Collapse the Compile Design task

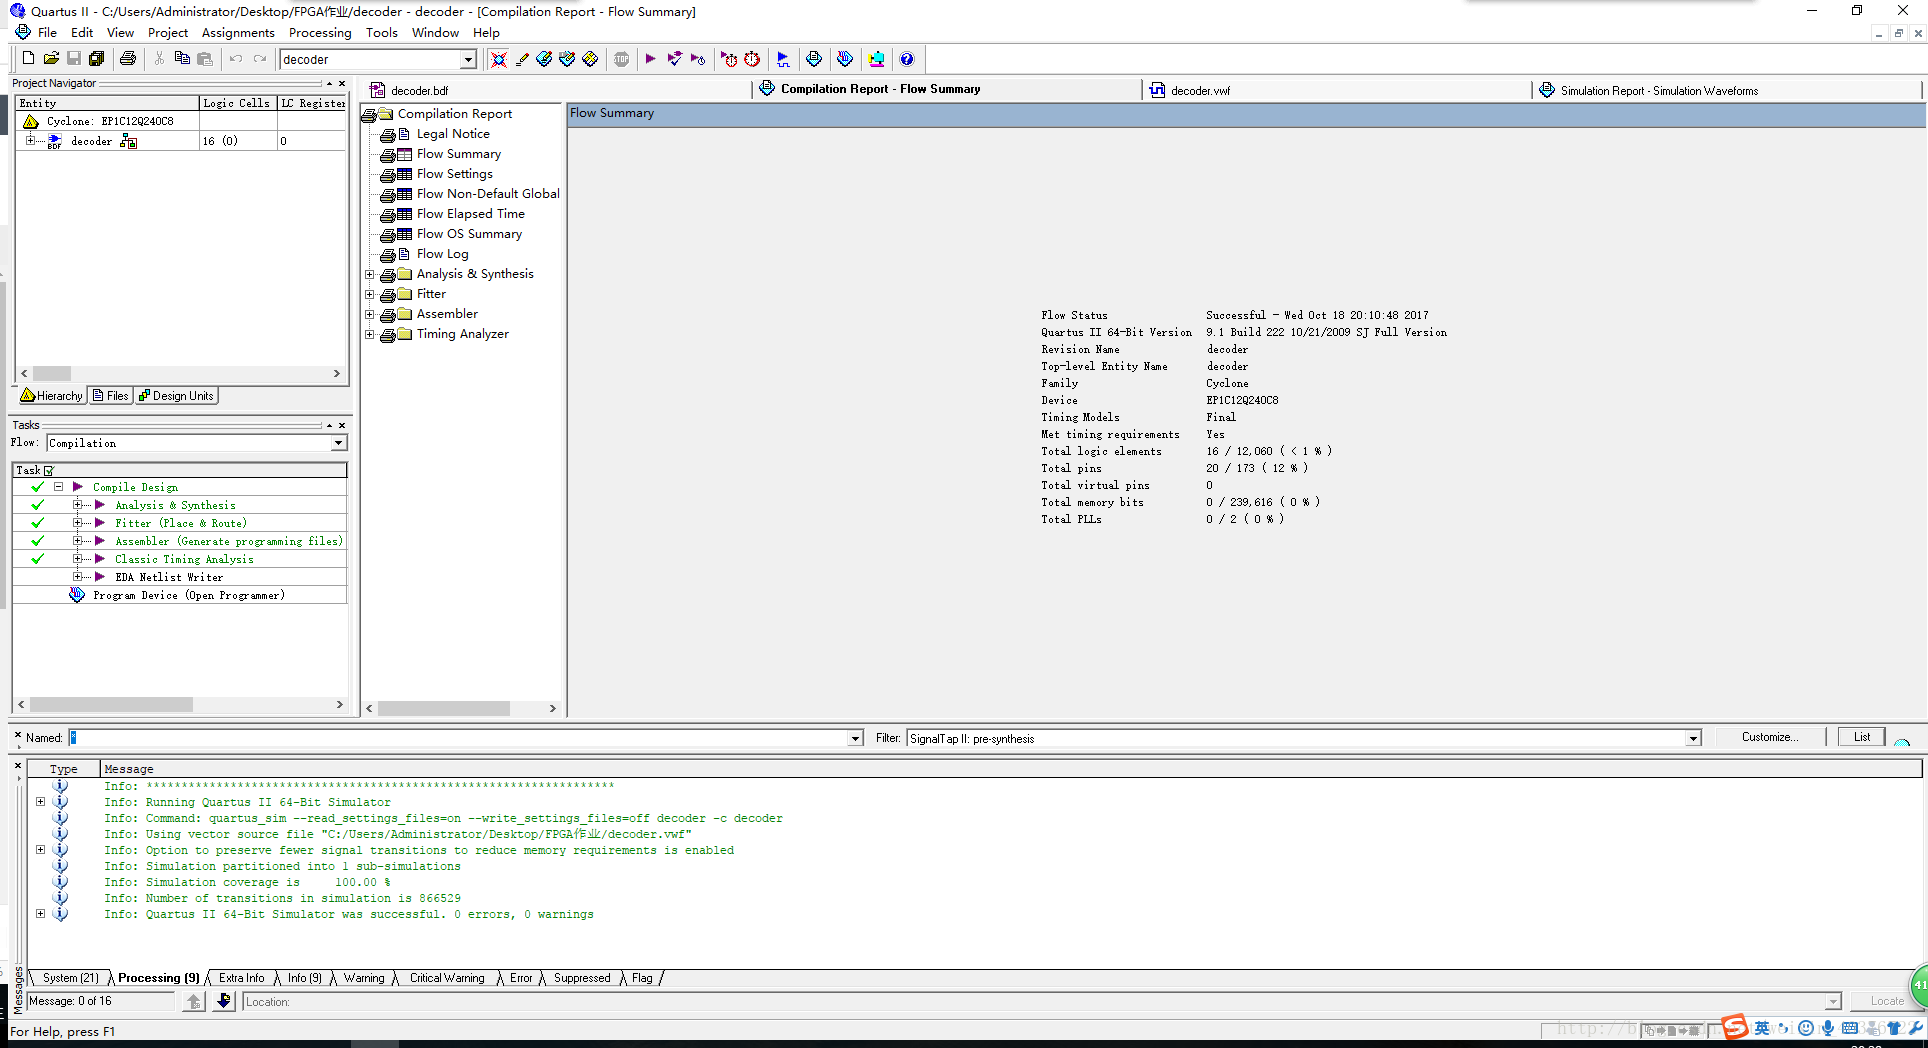coord(58,487)
